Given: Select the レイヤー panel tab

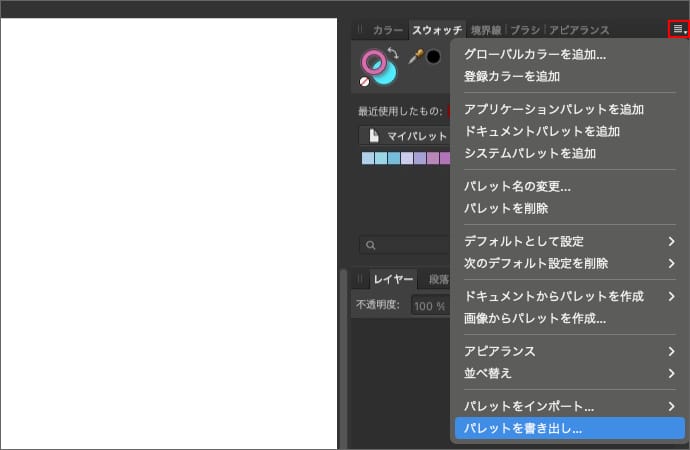Looking at the screenshot, I should click(393, 280).
